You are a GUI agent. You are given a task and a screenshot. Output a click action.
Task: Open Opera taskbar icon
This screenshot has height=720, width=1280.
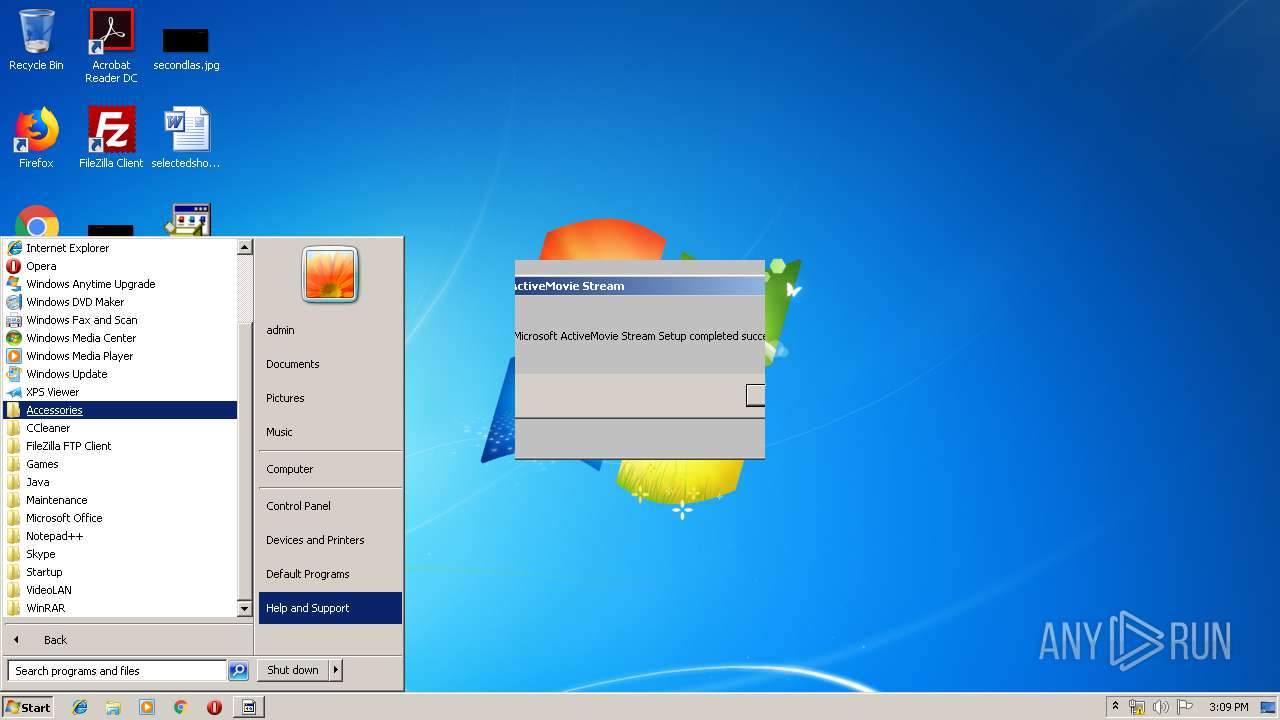pos(214,707)
